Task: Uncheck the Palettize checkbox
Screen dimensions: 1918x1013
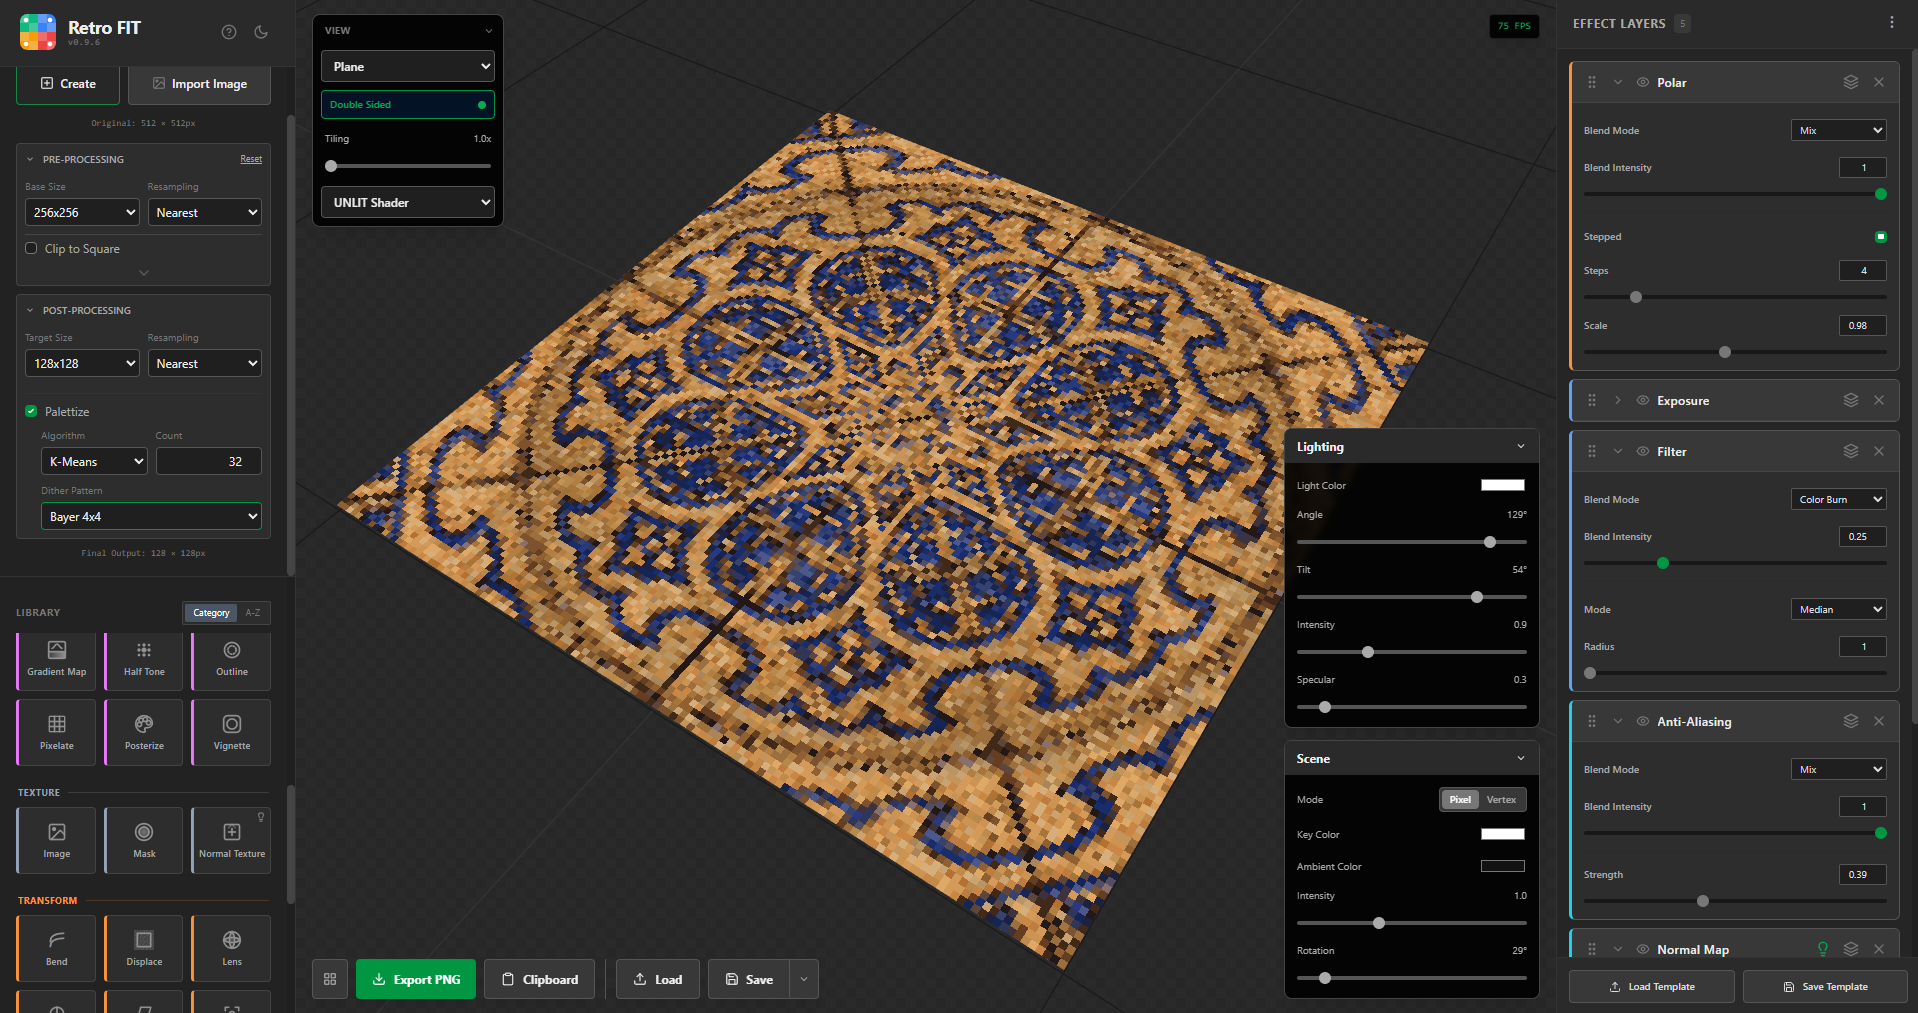Action: [31, 411]
